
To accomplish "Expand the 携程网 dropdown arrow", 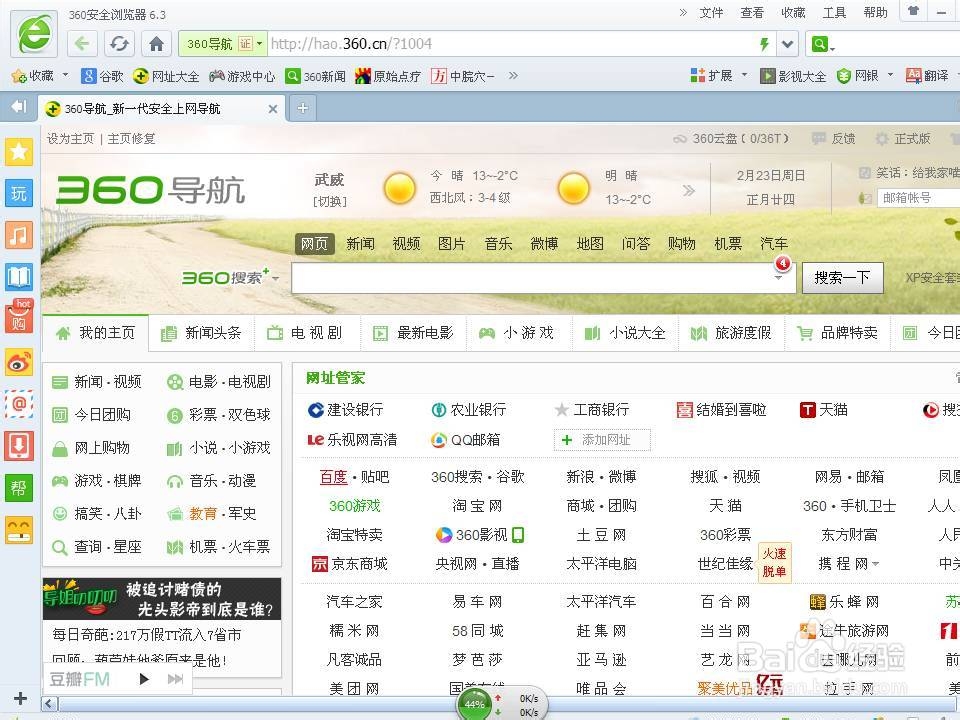I will 876,564.
